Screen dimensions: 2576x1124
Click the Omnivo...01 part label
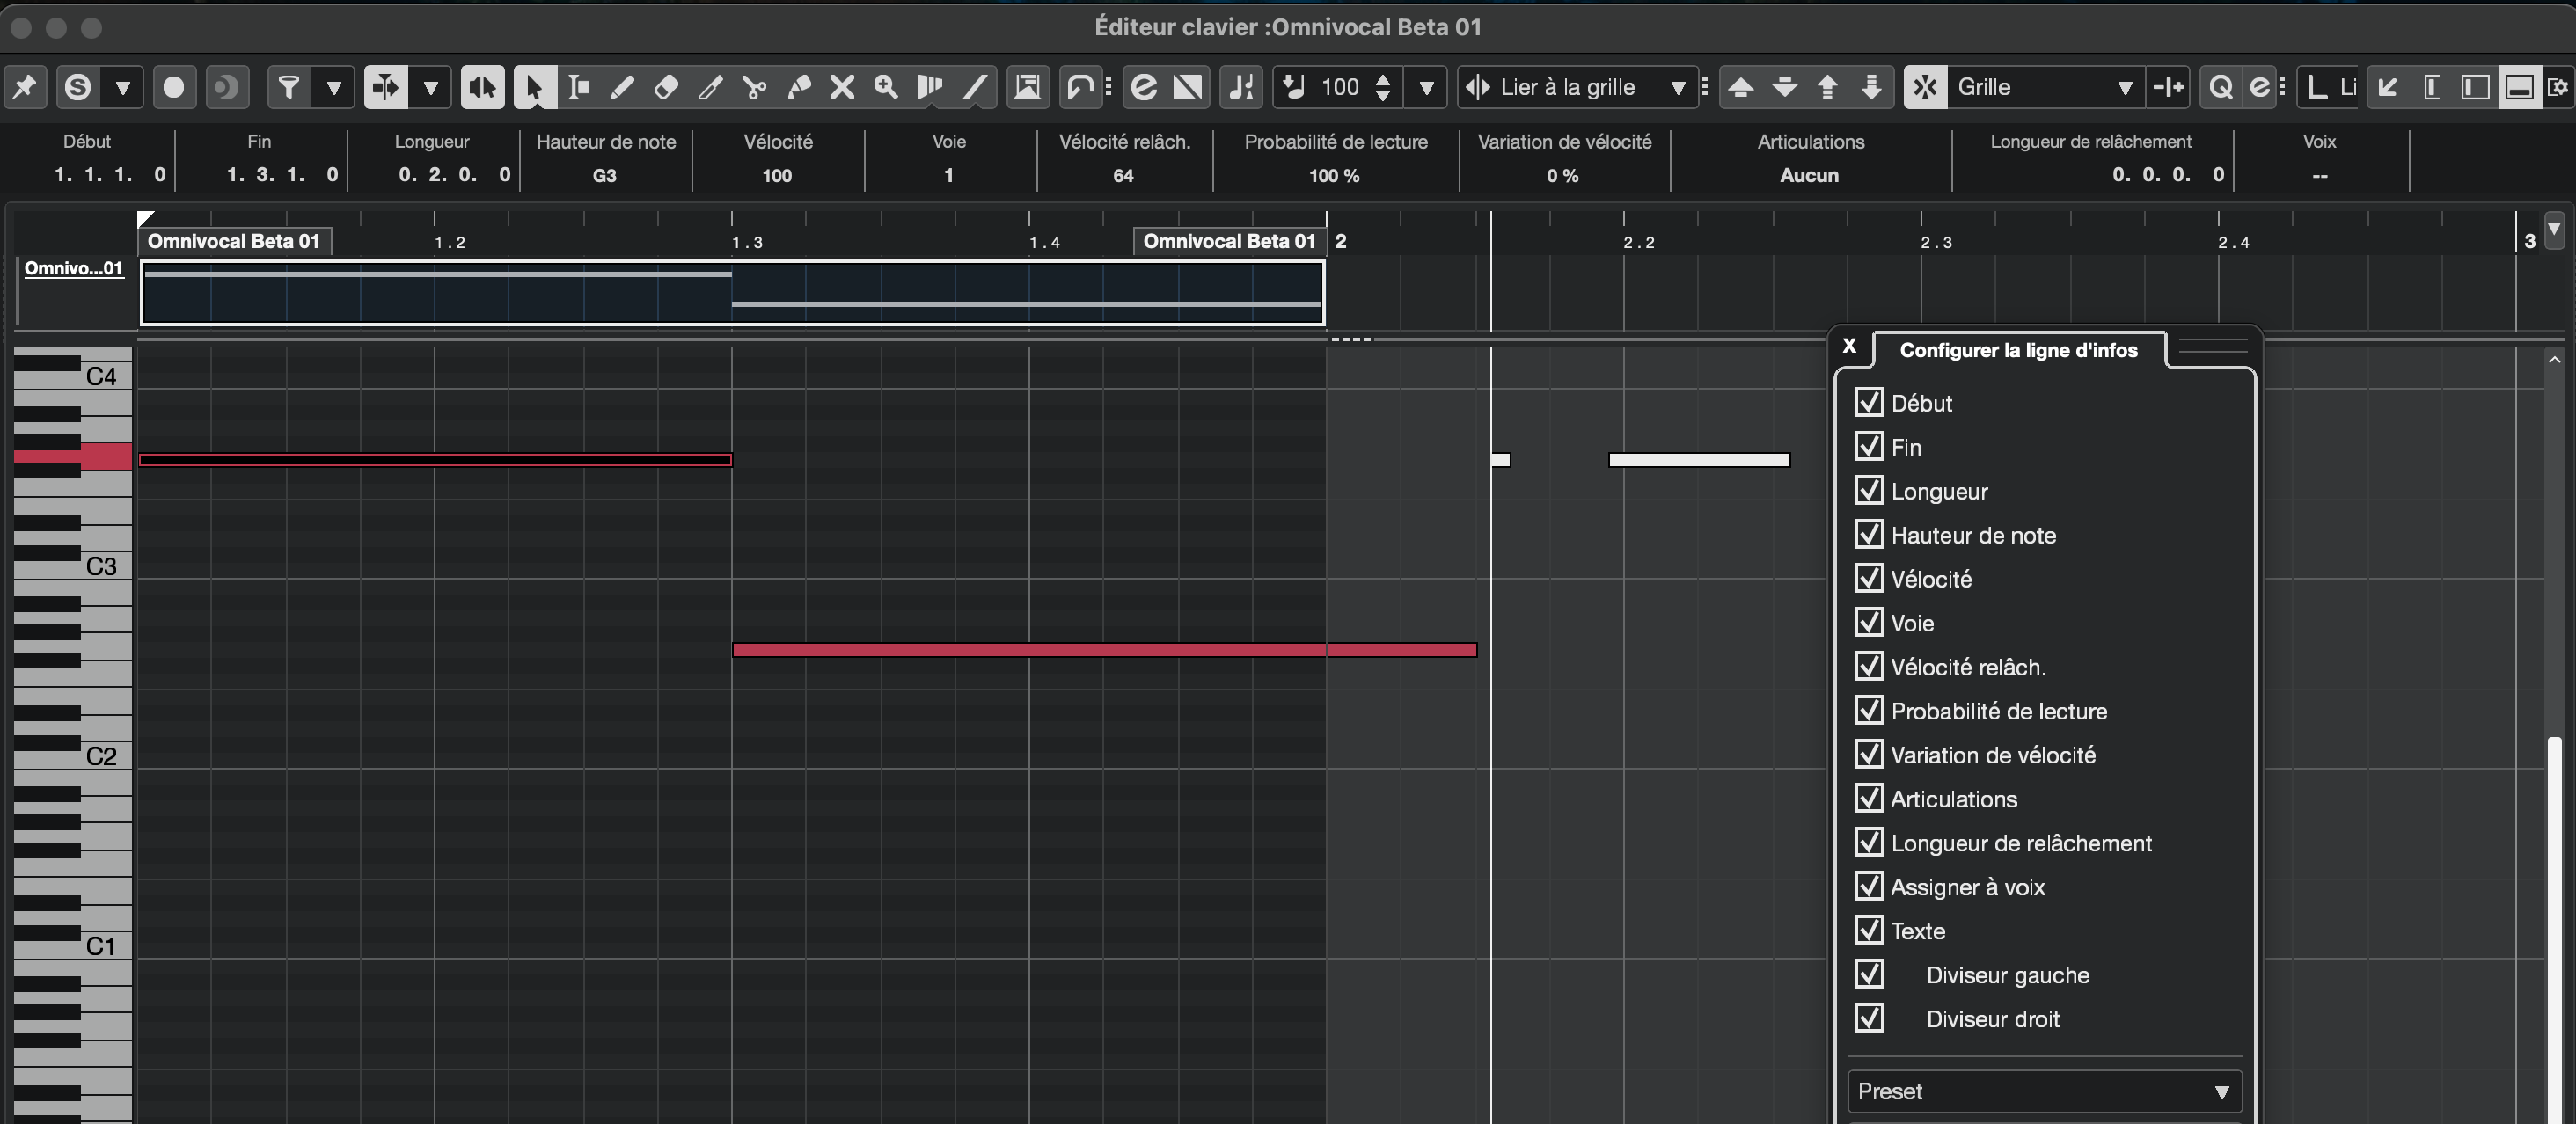point(73,268)
